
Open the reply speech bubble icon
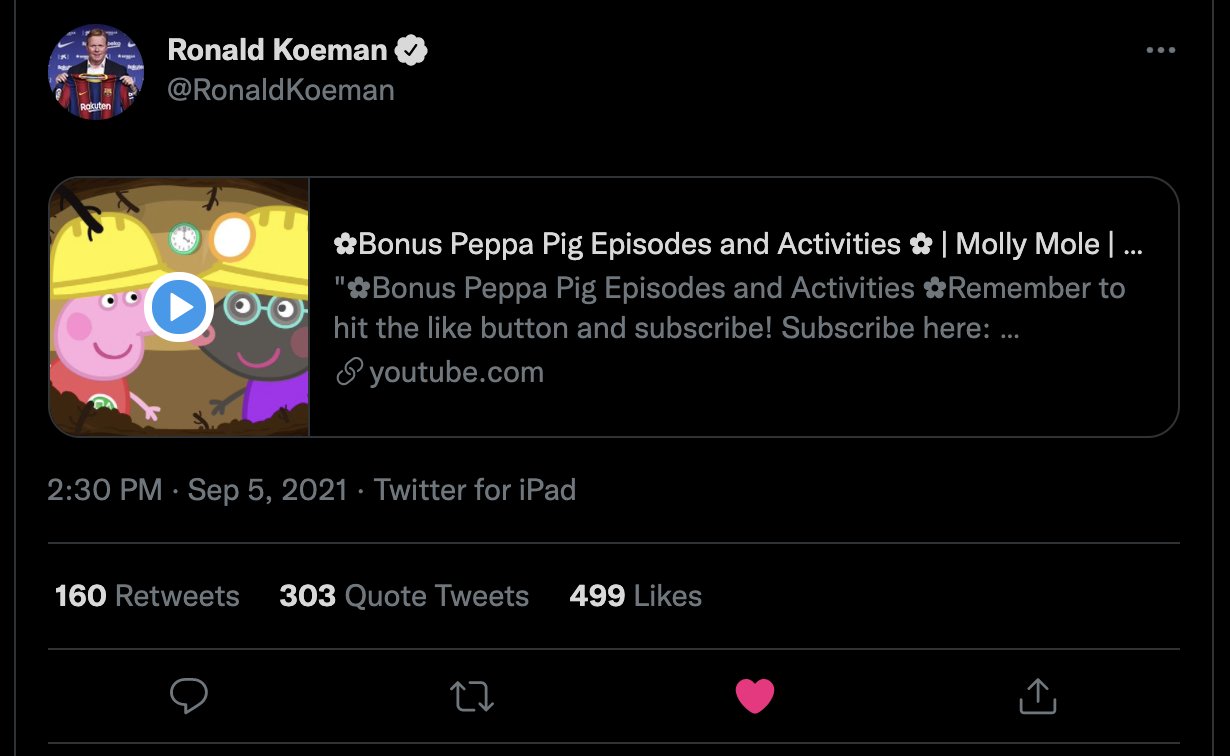coord(188,695)
